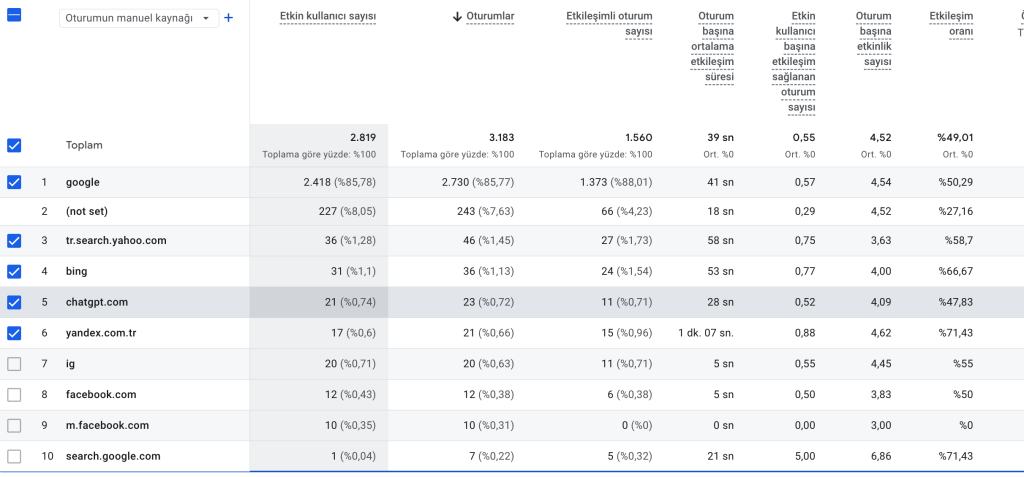This screenshot has height=477, width=1024.
Task: Click the deselect-all checkbox in table header
Action: tap(14, 17)
